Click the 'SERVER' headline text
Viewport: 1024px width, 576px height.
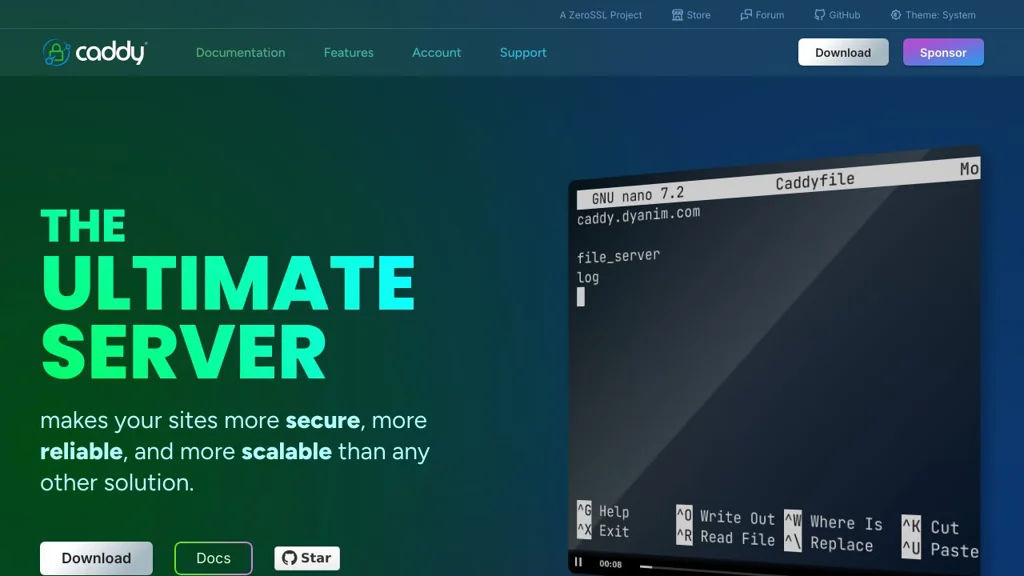tap(184, 352)
